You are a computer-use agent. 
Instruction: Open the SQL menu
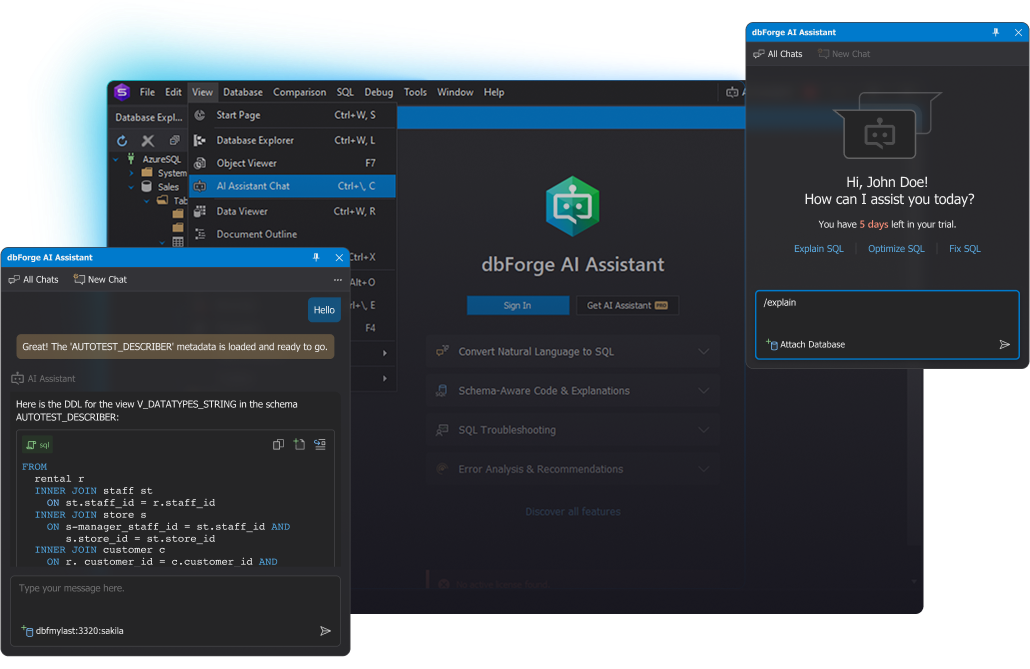pos(345,92)
